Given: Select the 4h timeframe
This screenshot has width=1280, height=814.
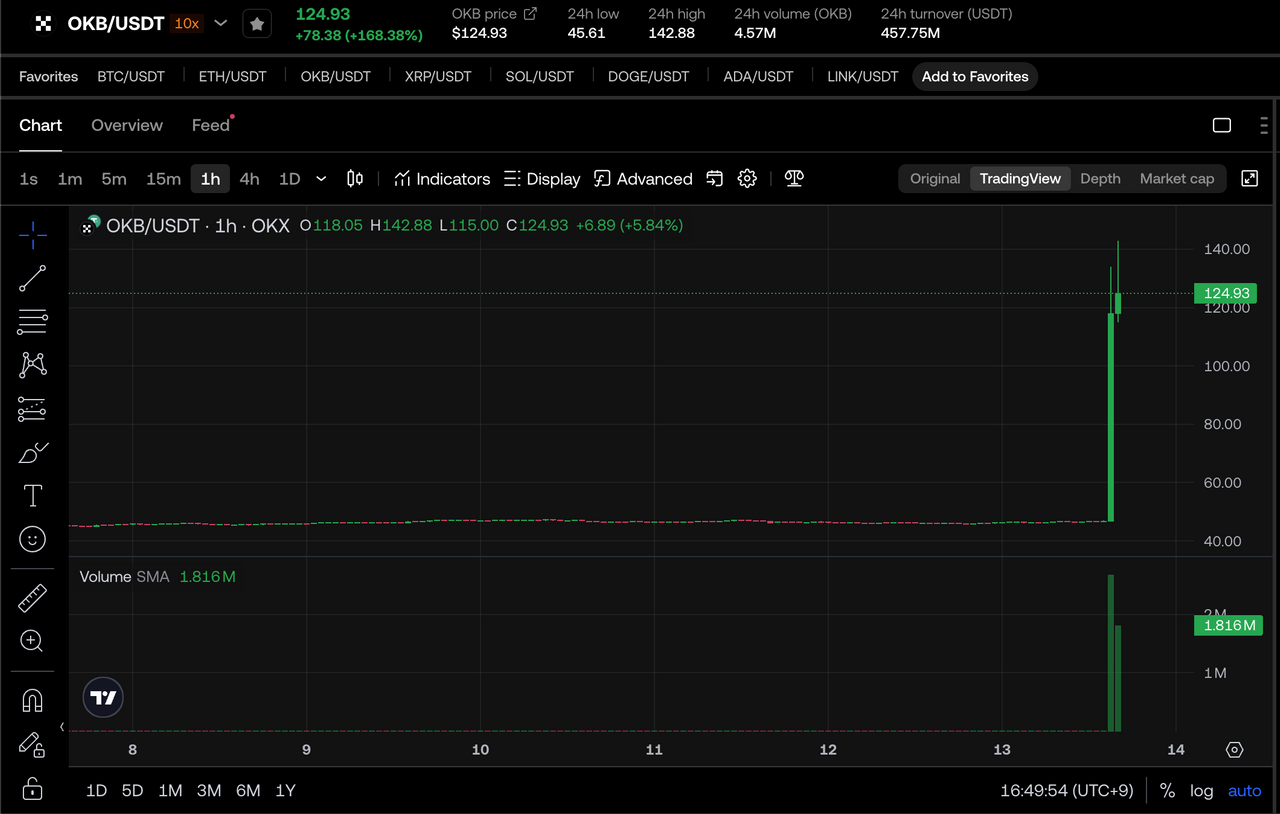Looking at the screenshot, I should 250,179.
